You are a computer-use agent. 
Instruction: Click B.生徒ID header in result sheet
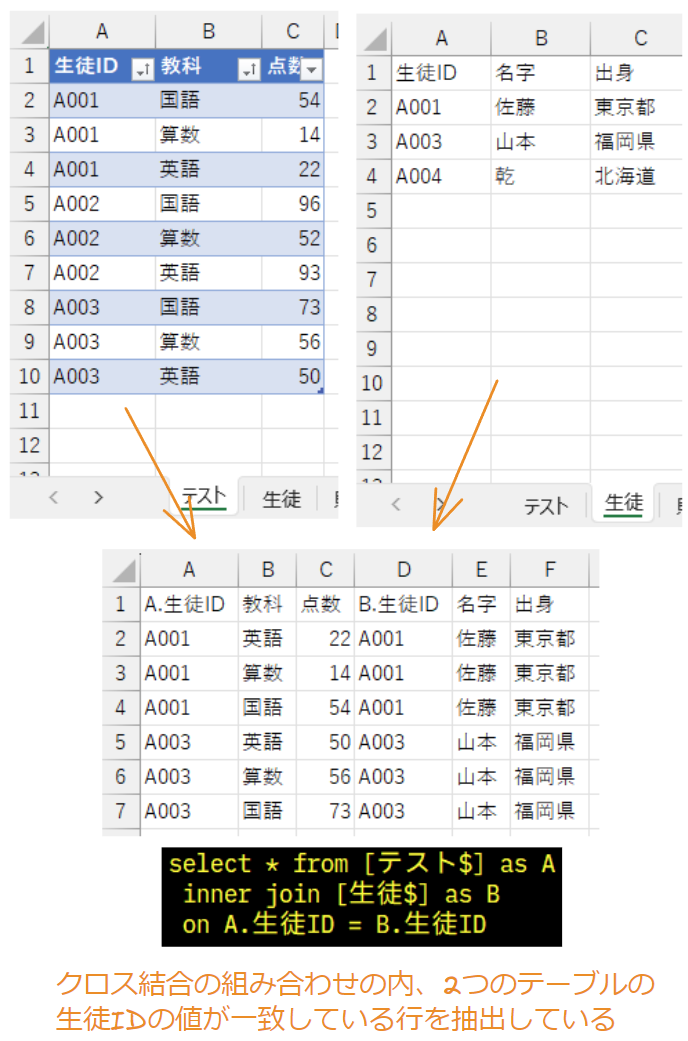click(403, 604)
